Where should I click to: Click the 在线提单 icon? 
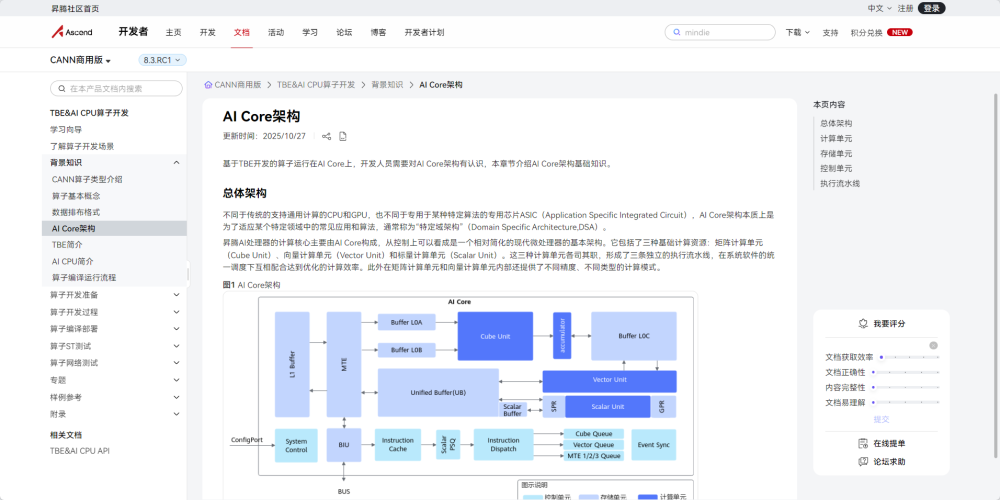click(863, 444)
